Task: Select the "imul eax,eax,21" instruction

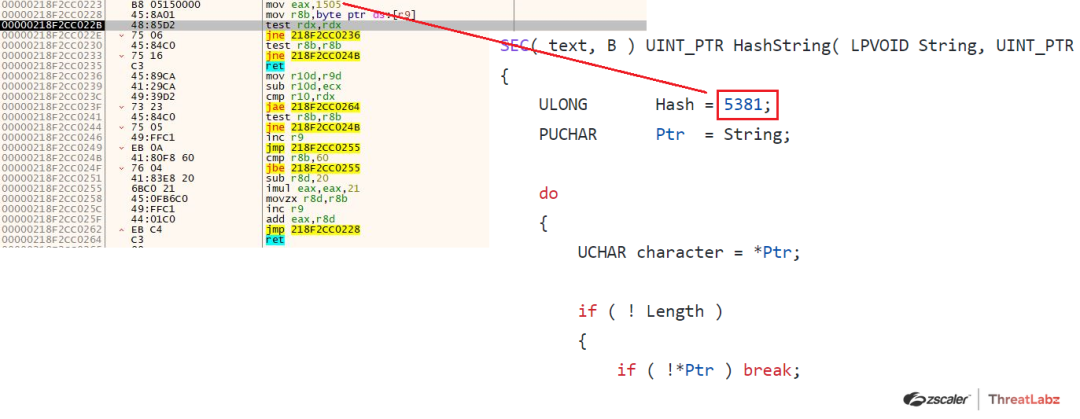Action: pos(302,188)
